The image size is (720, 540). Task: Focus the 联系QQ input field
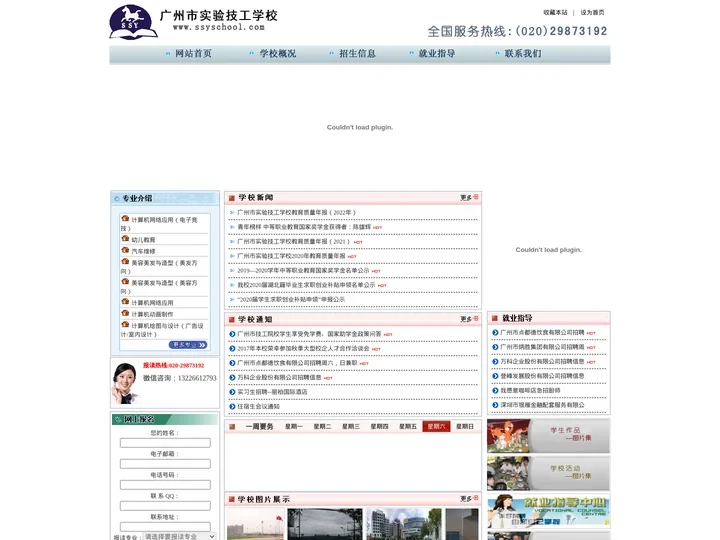click(x=165, y=506)
